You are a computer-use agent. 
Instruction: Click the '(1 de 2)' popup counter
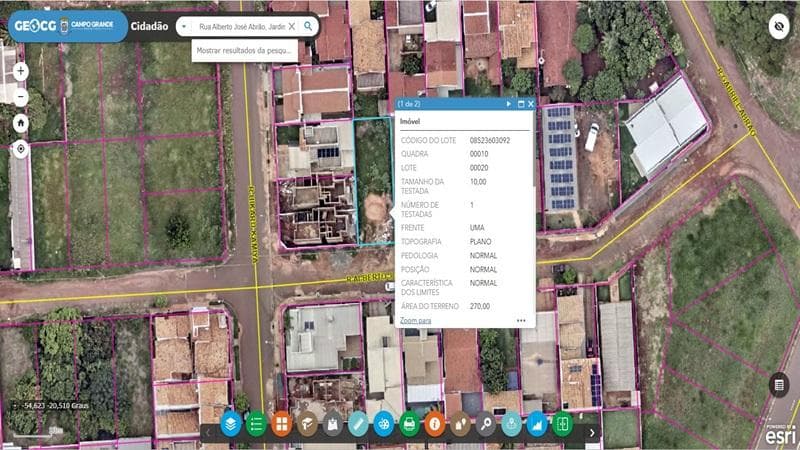pos(409,104)
